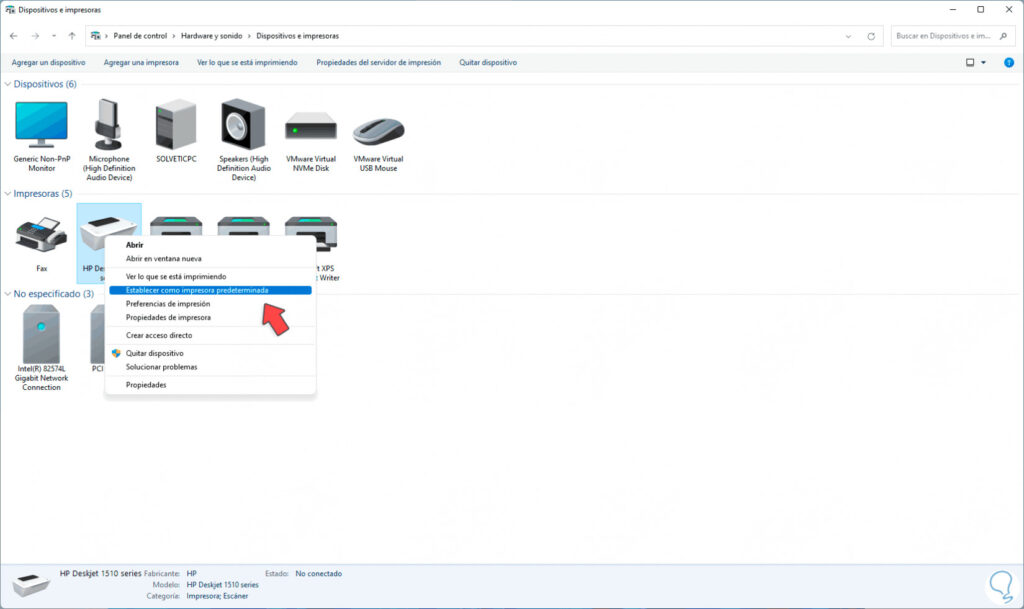1024x609 pixels.
Task: Click toolbar Ver lo que se está imprimiendo
Action: pyautogui.click(x=247, y=63)
